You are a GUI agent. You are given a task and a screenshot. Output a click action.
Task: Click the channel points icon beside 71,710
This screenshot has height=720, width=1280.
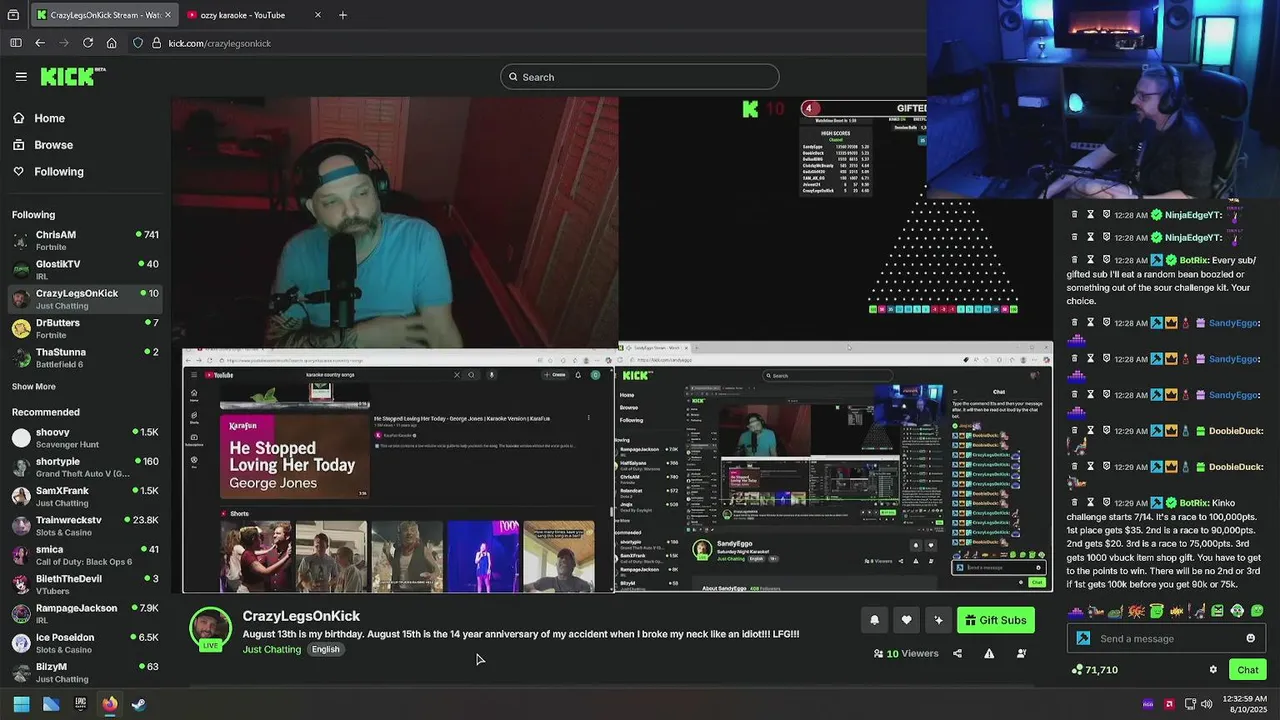coord(1076,670)
